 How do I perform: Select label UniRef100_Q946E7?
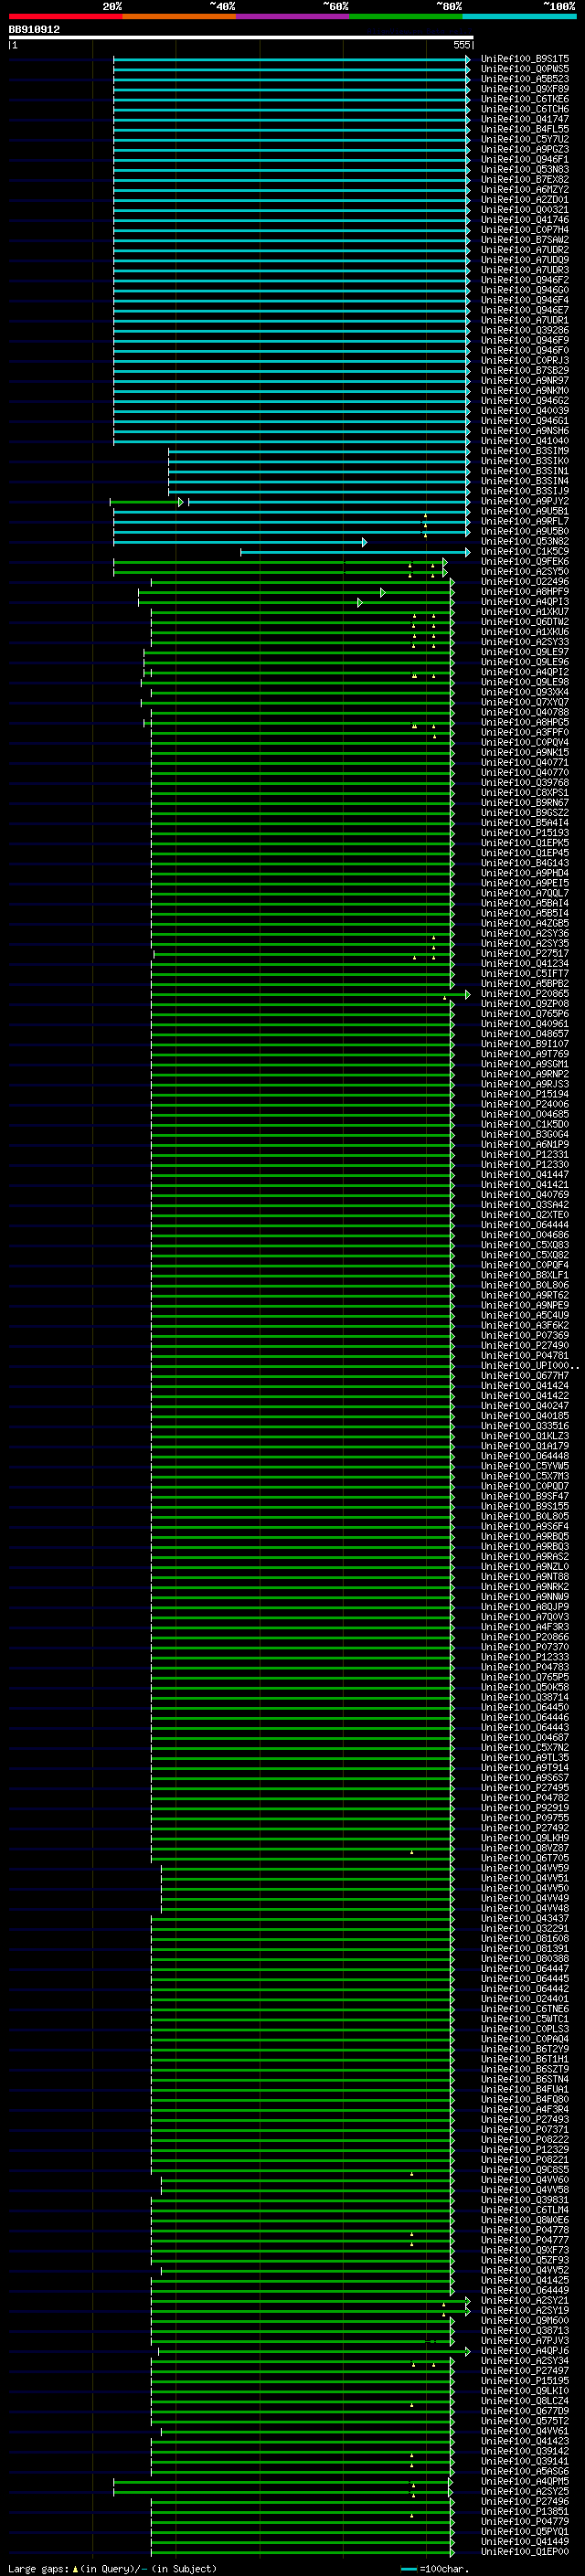(525, 310)
